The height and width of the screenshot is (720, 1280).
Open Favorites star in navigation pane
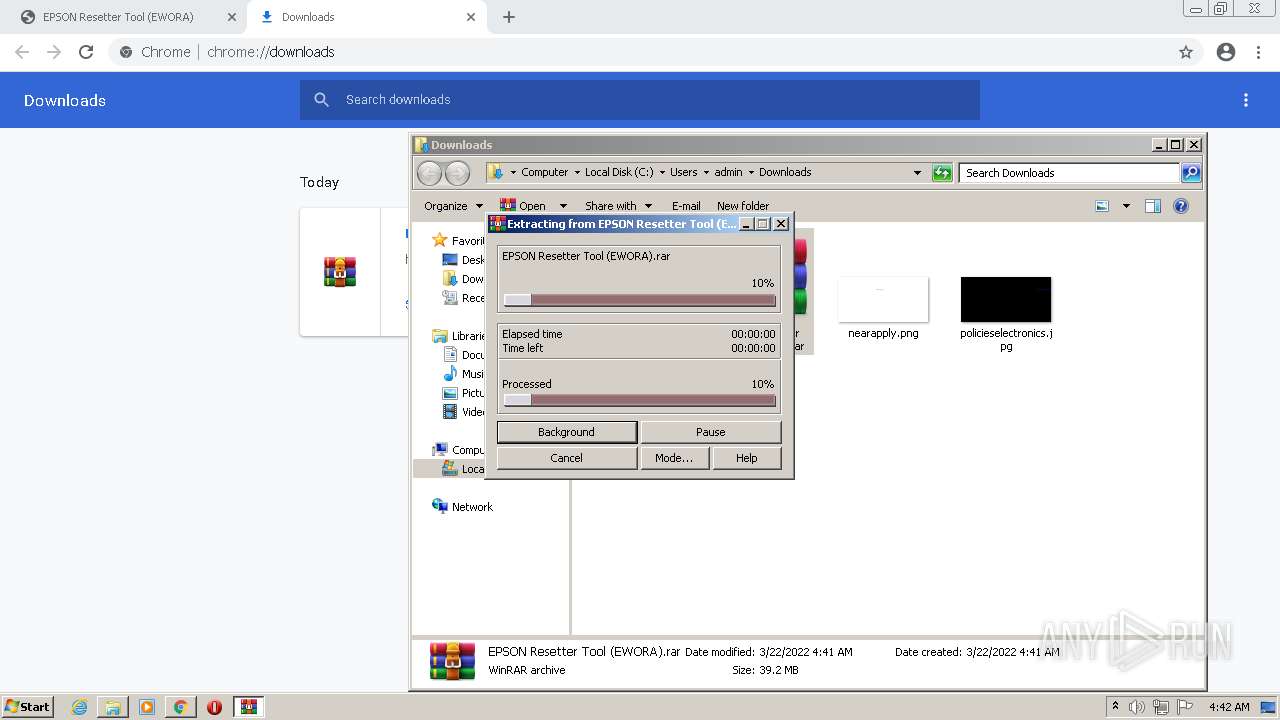click(439, 240)
